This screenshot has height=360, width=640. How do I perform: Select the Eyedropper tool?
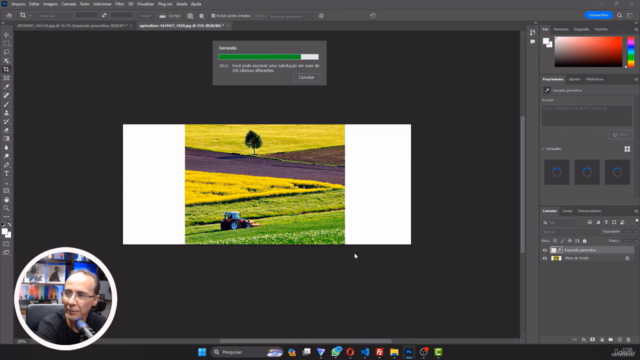coord(6,87)
